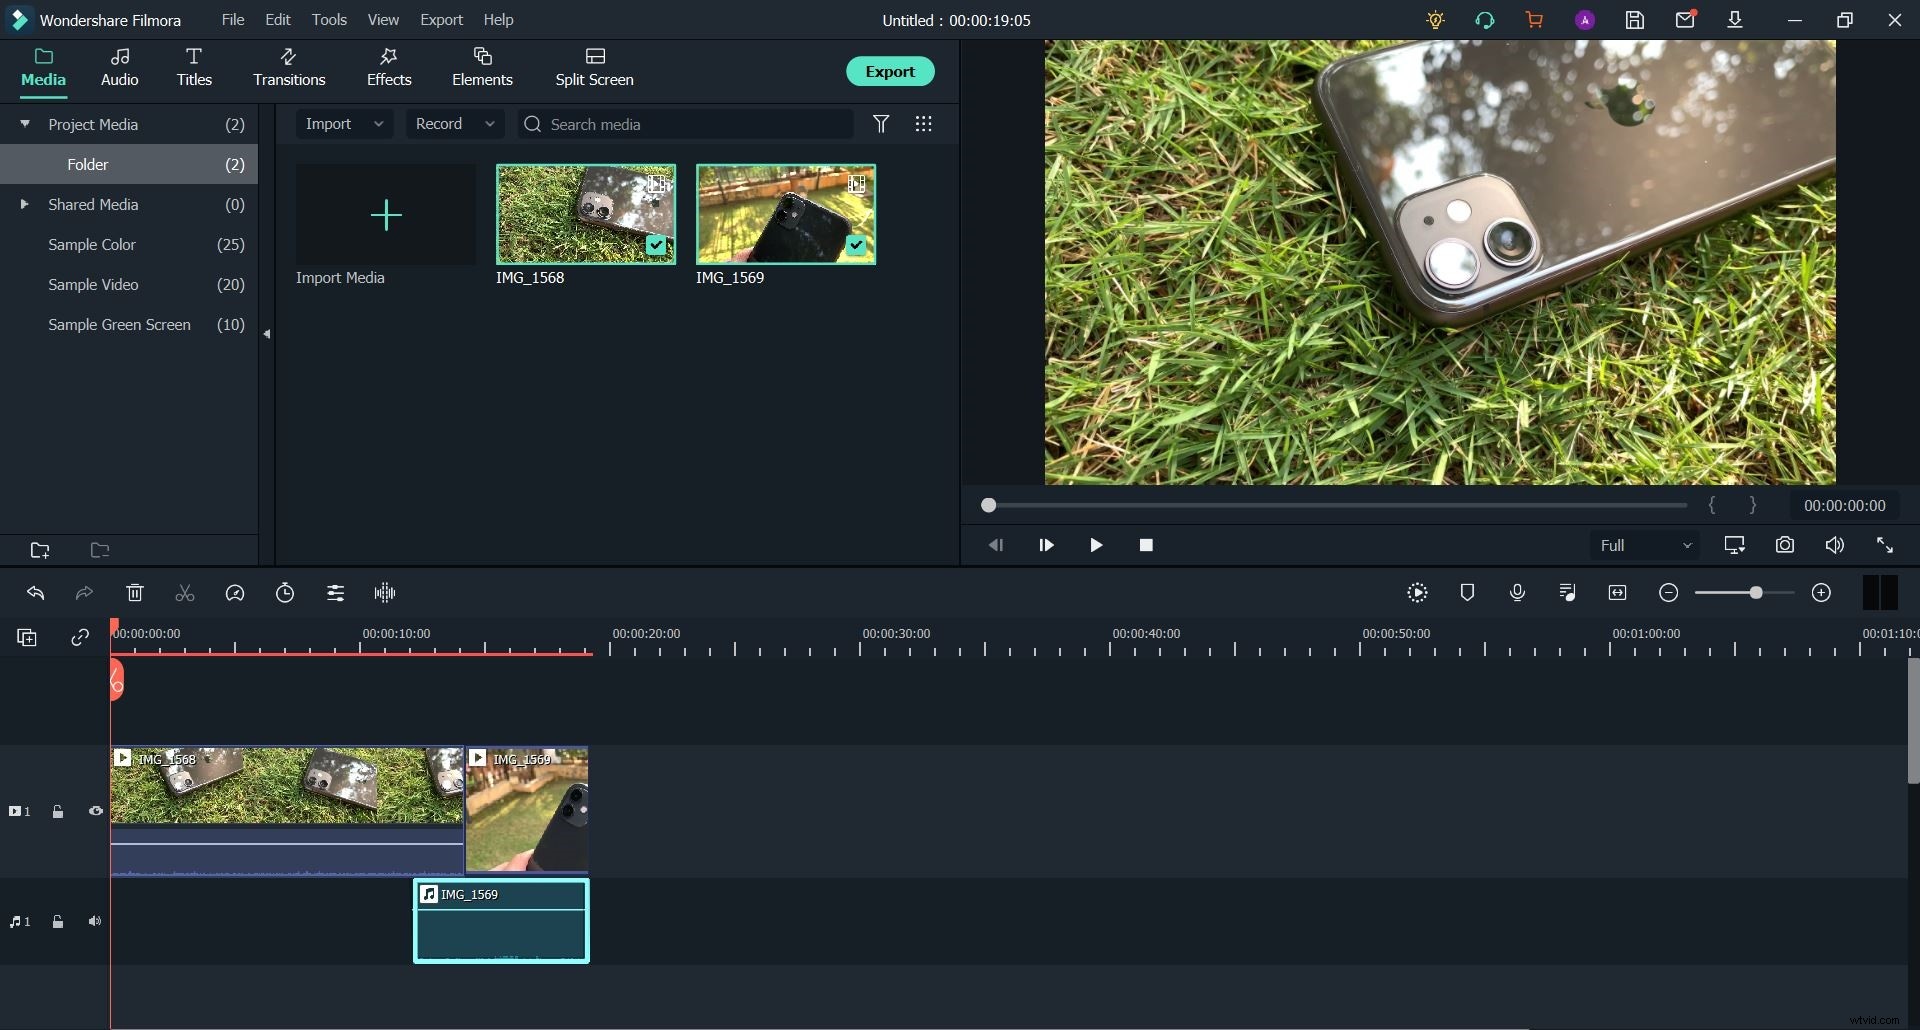Select the IMG_1569 media thumbnail
The height and width of the screenshot is (1030, 1920).
coord(785,214)
